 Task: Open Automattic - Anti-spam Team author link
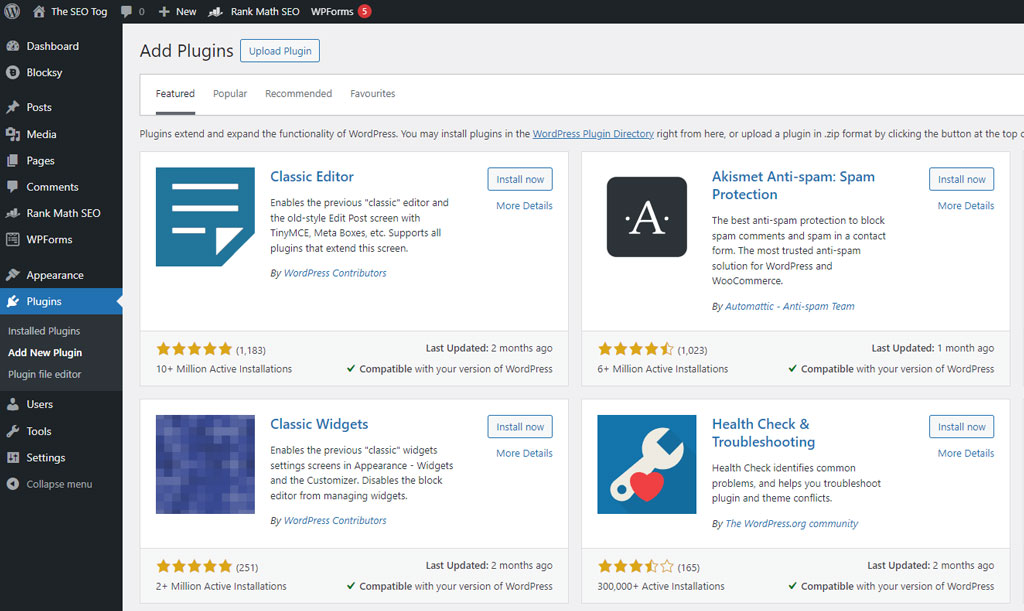tap(790, 306)
